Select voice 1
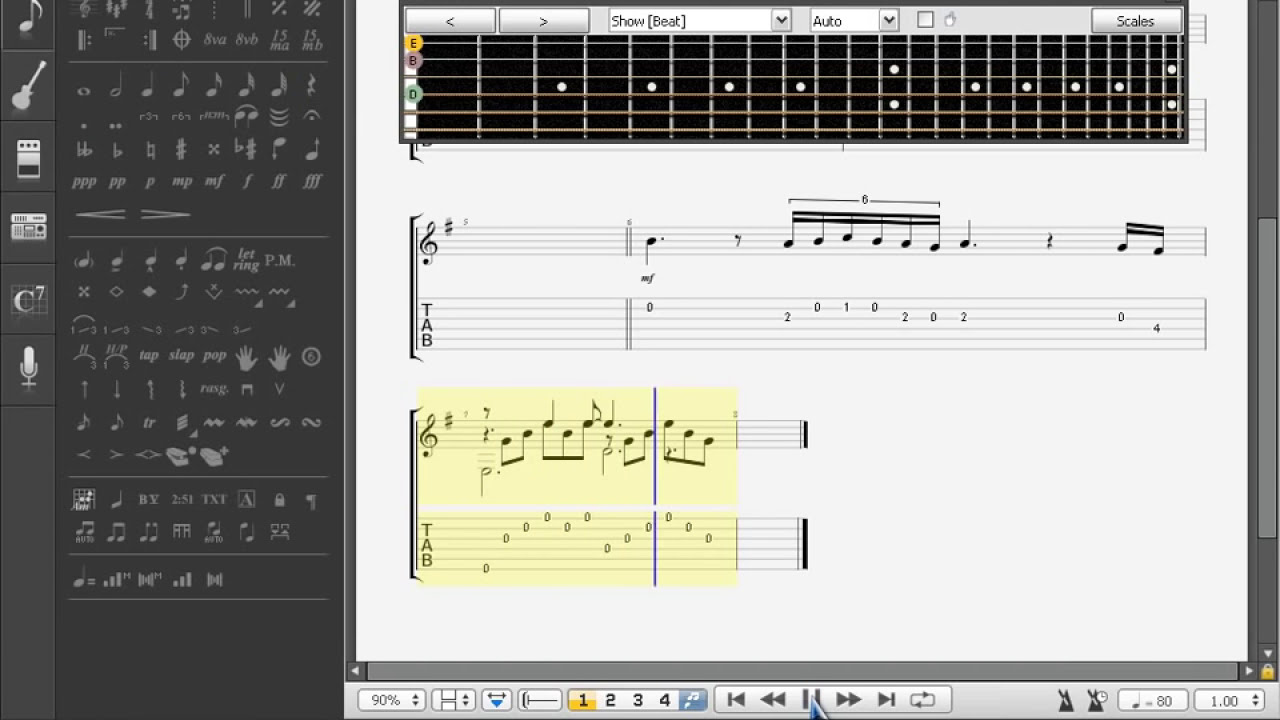Image resolution: width=1280 pixels, height=720 pixels. [583, 700]
